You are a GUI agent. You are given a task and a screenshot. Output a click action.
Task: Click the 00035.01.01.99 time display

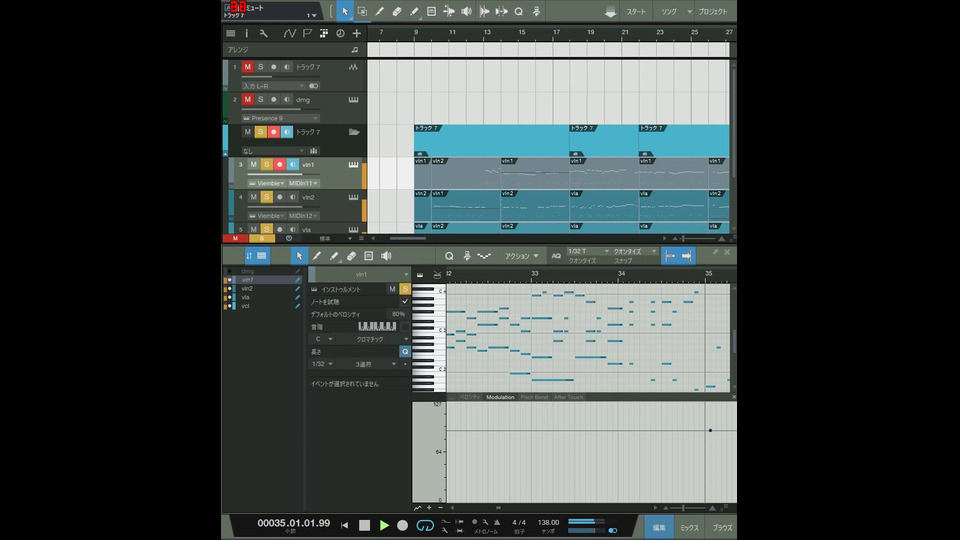[x=293, y=523]
